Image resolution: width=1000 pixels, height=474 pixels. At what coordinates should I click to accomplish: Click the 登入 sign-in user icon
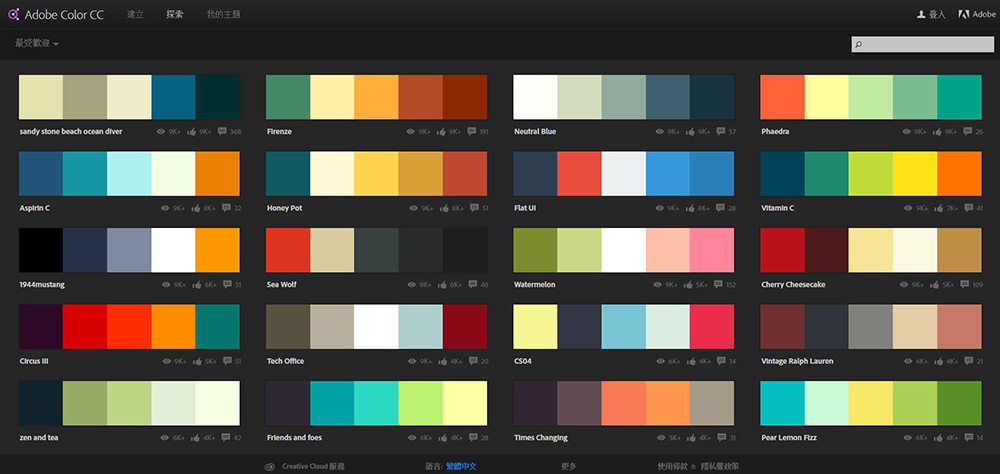921,15
